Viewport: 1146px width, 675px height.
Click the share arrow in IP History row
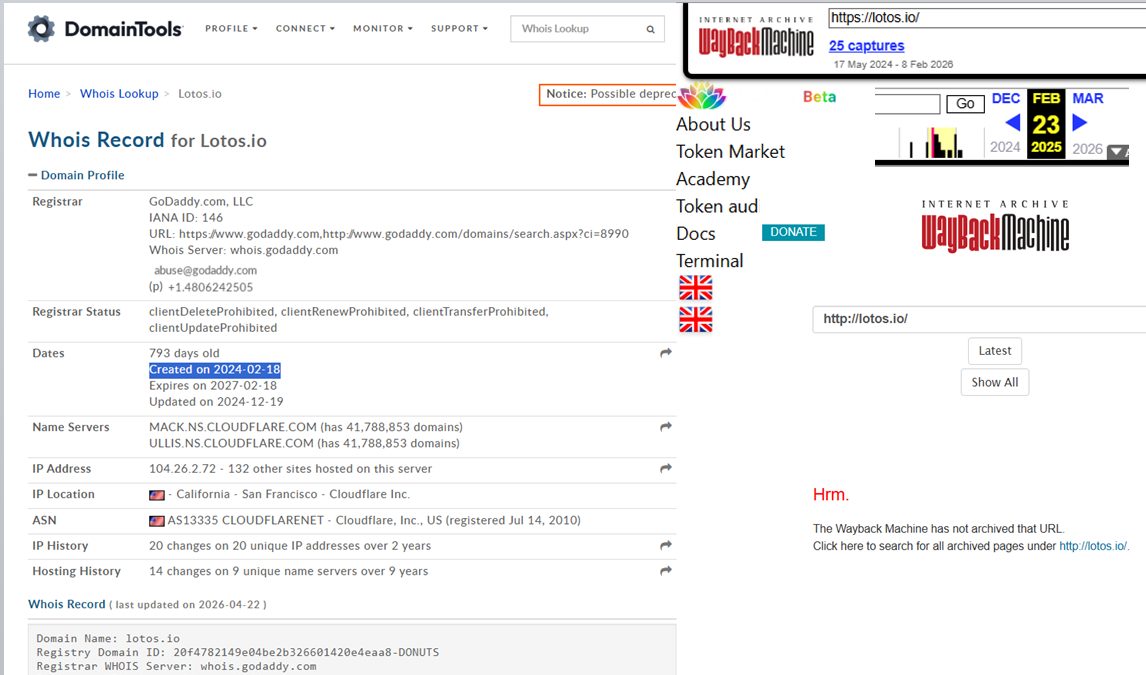tap(666, 545)
